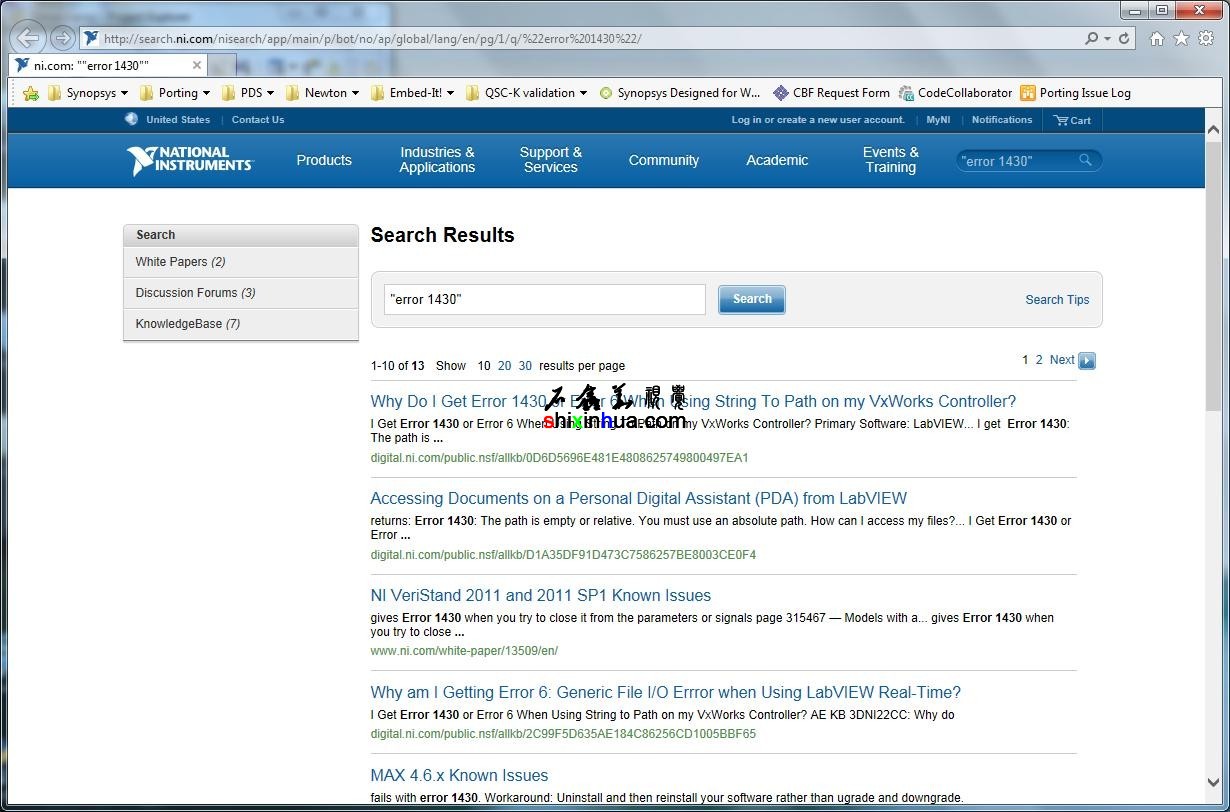The width and height of the screenshot is (1230, 812).
Task: Click the next page arrow icon
Action: (1087, 361)
